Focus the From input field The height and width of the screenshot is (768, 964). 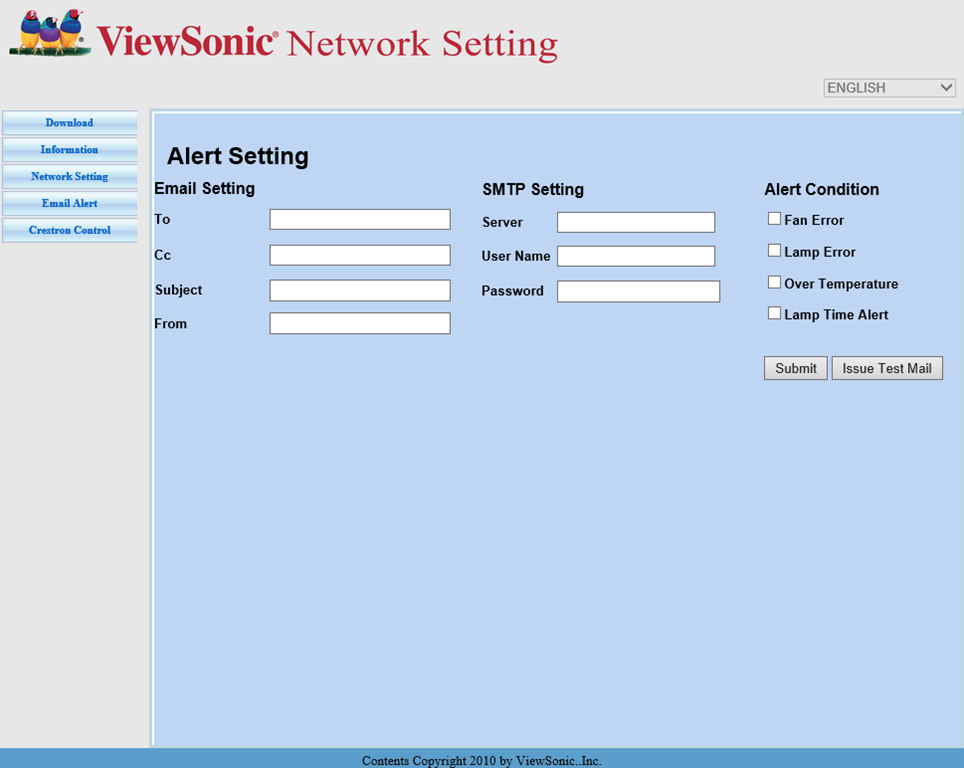[x=360, y=323]
